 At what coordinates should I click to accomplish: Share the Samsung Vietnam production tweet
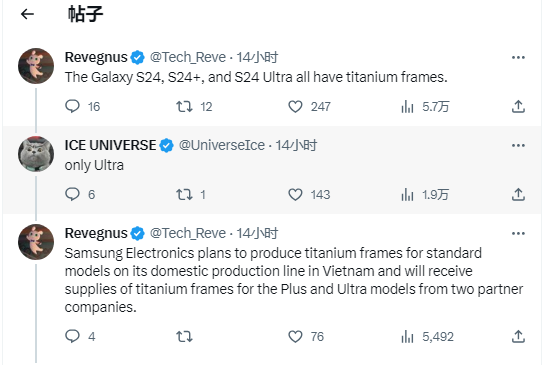tap(518, 336)
